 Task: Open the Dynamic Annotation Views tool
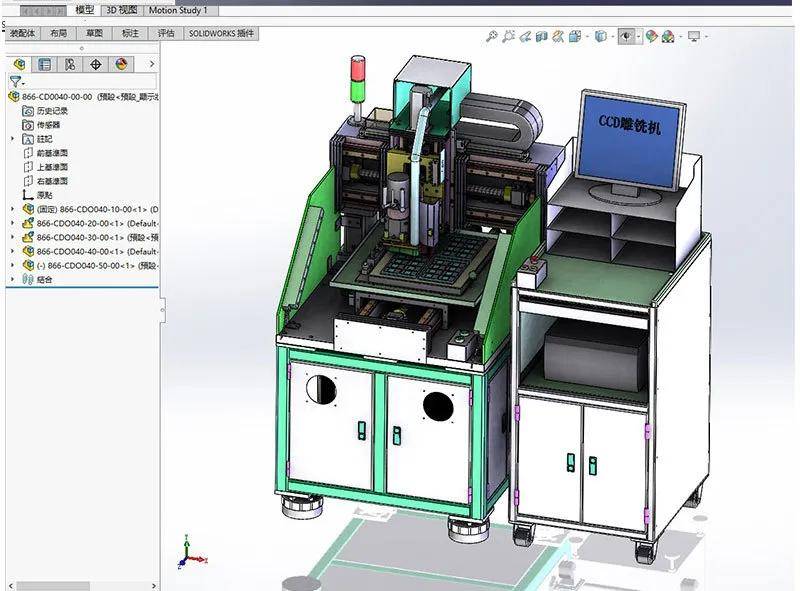(558, 36)
